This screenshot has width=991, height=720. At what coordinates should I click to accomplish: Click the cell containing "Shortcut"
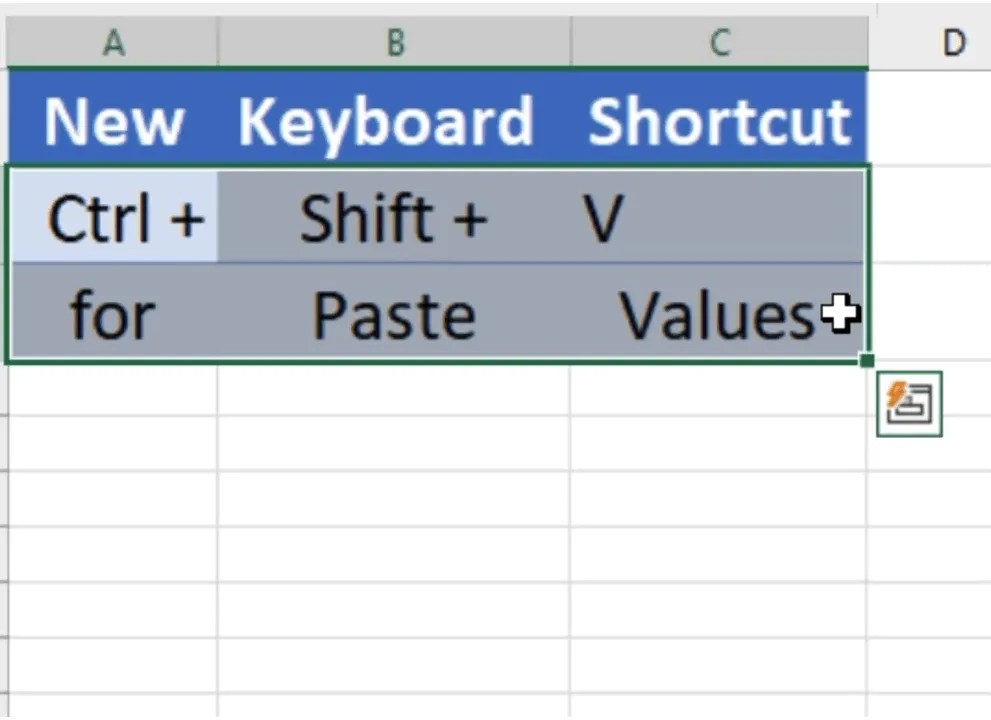pos(719,118)
